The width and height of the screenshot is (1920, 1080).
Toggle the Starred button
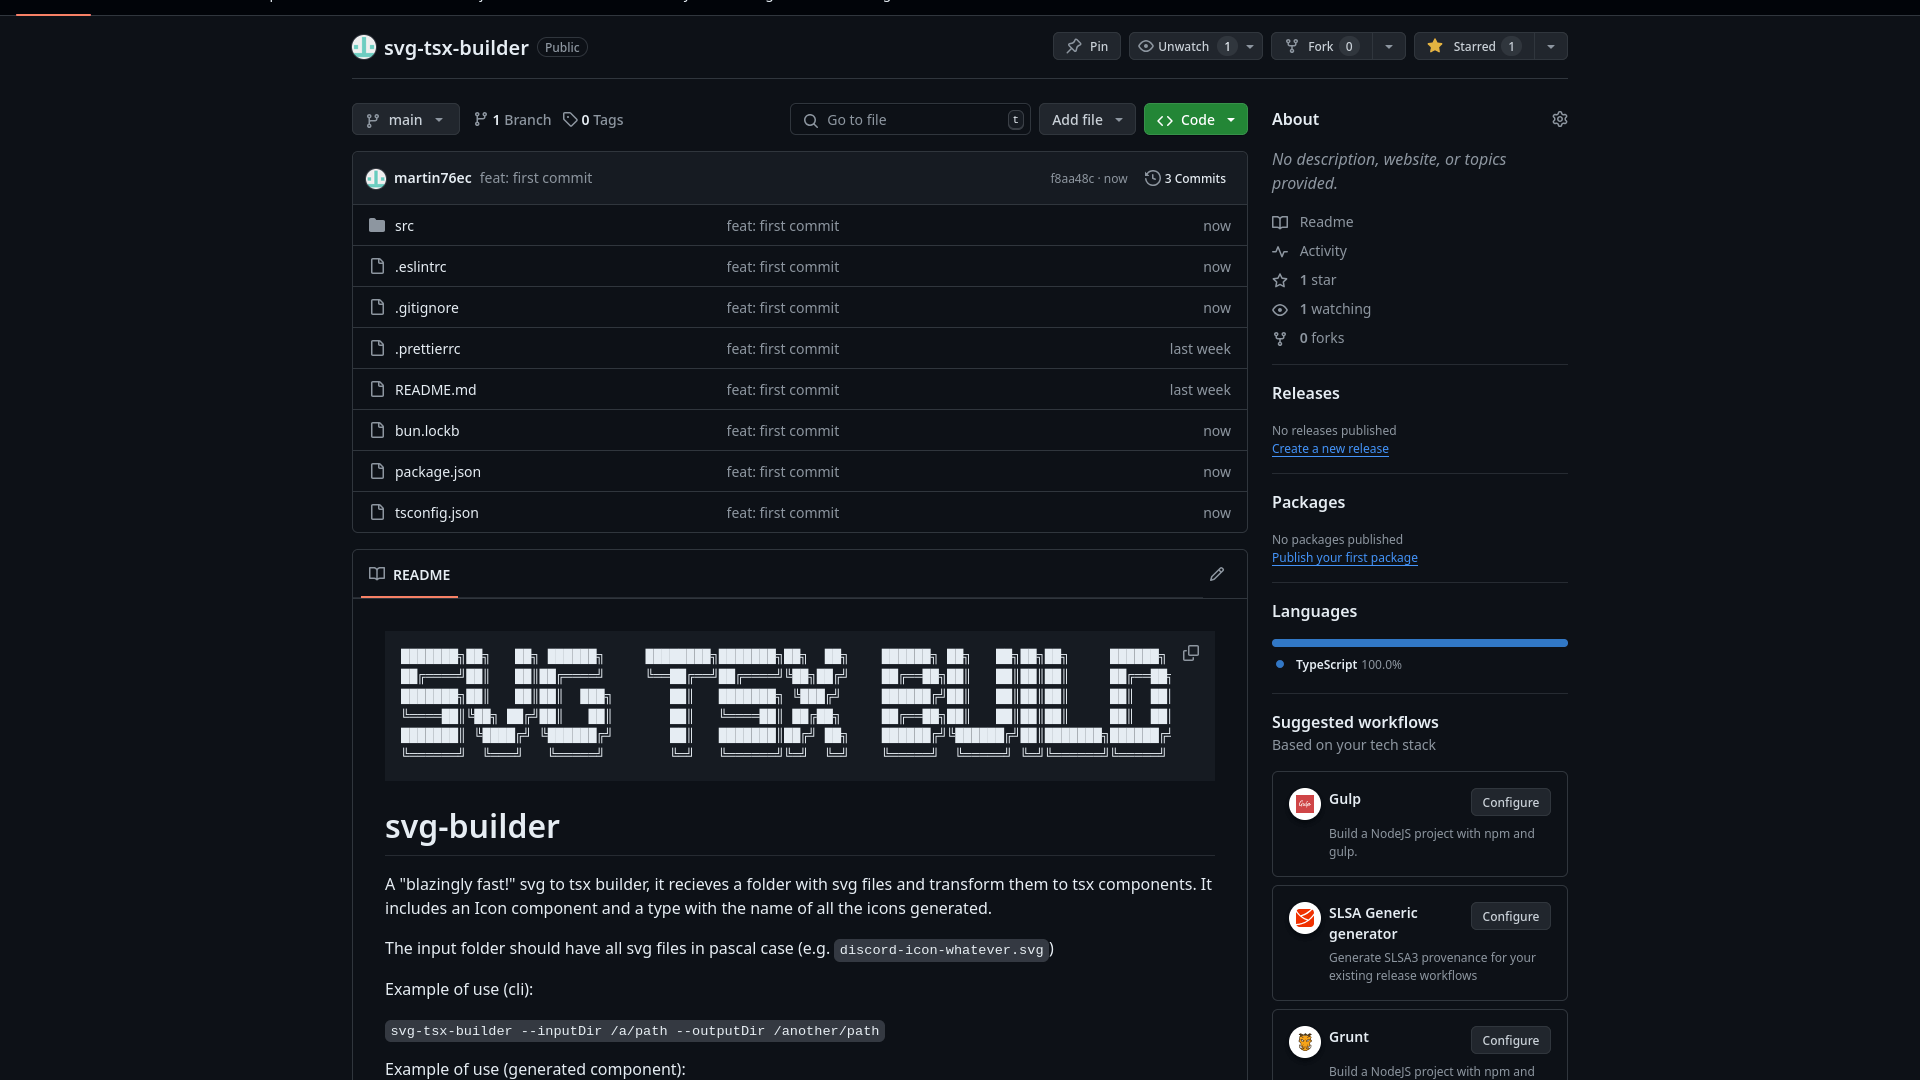point(1472,46)
